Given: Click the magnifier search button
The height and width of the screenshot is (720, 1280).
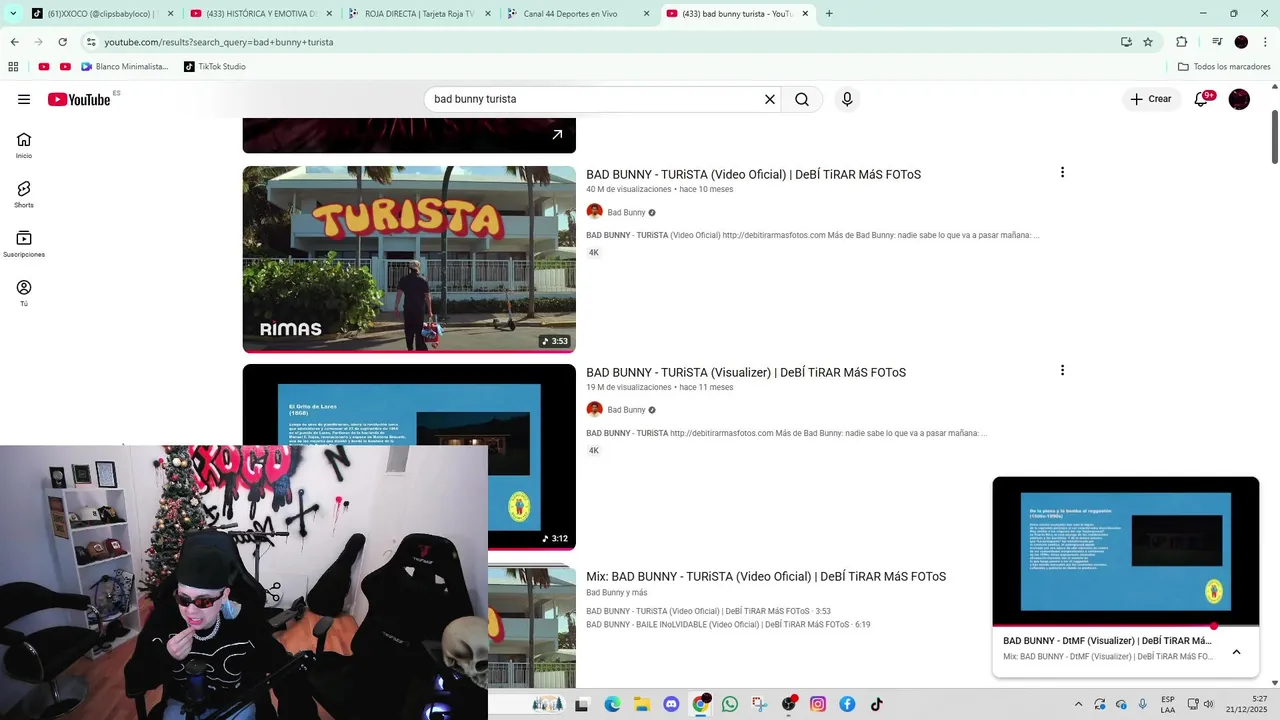Looking at the screenshot, I should click(802, 99).
